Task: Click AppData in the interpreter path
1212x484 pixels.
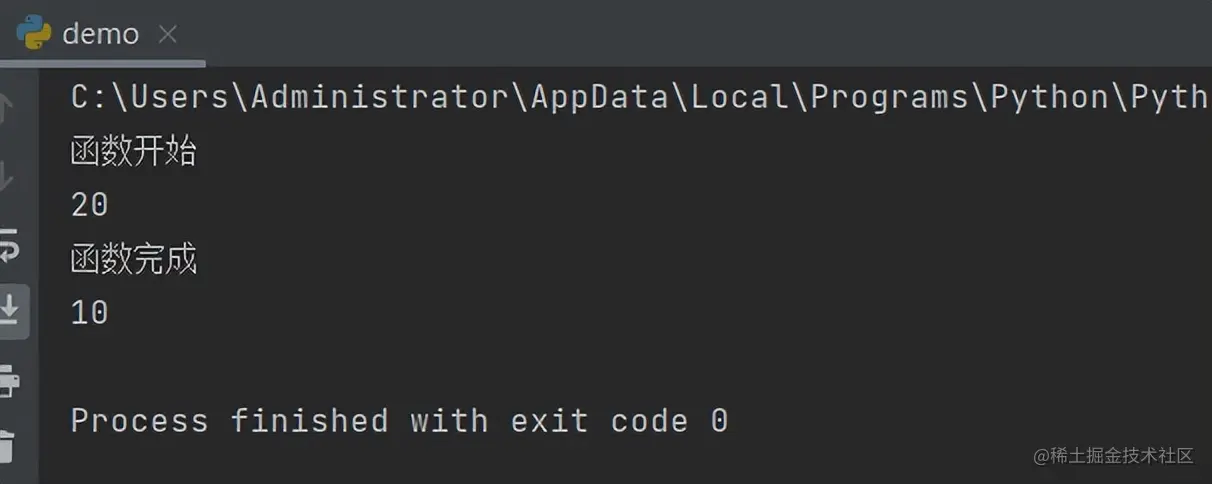Action: 600,98
